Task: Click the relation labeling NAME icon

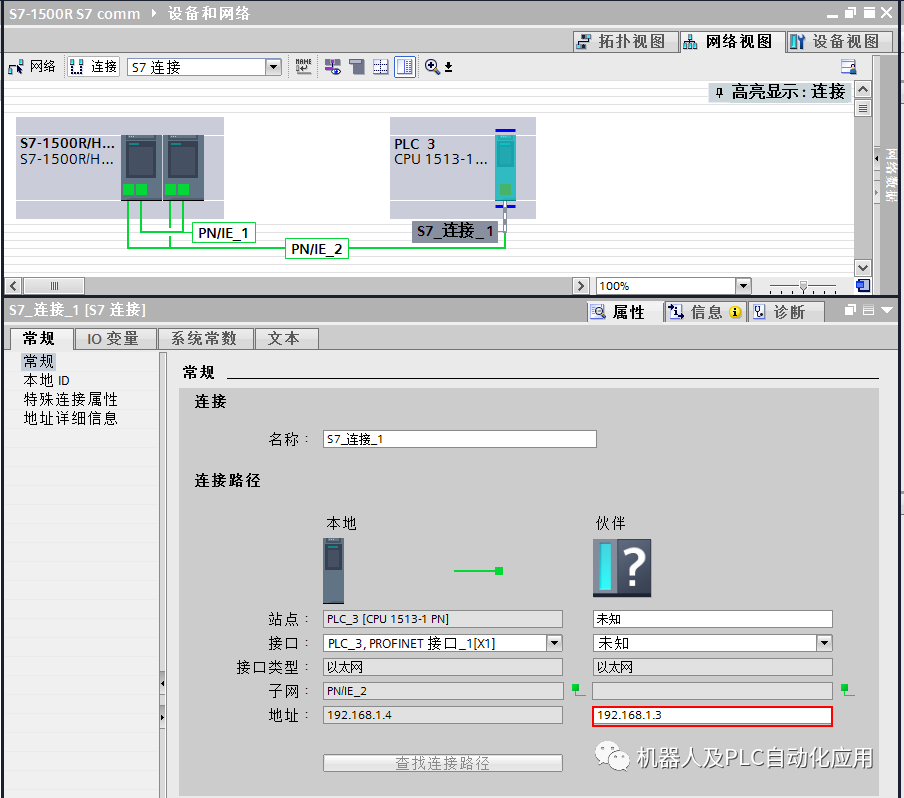Action: (303, 66)
